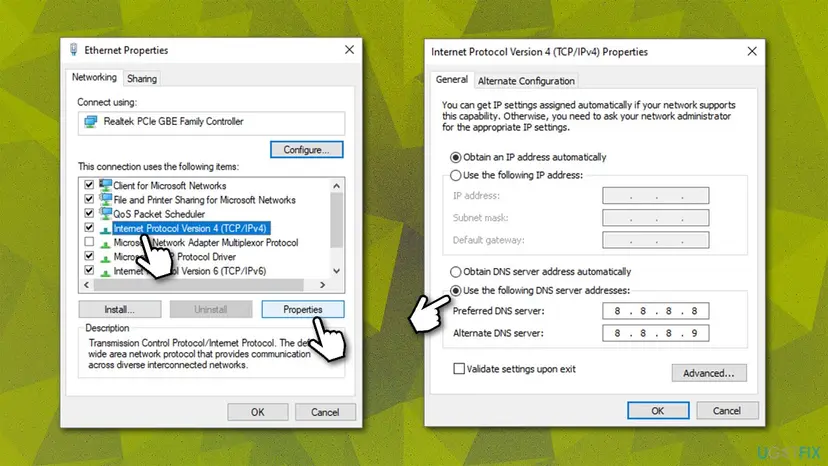
Task: Open Properties for selected item
Action: pos(303,310)
